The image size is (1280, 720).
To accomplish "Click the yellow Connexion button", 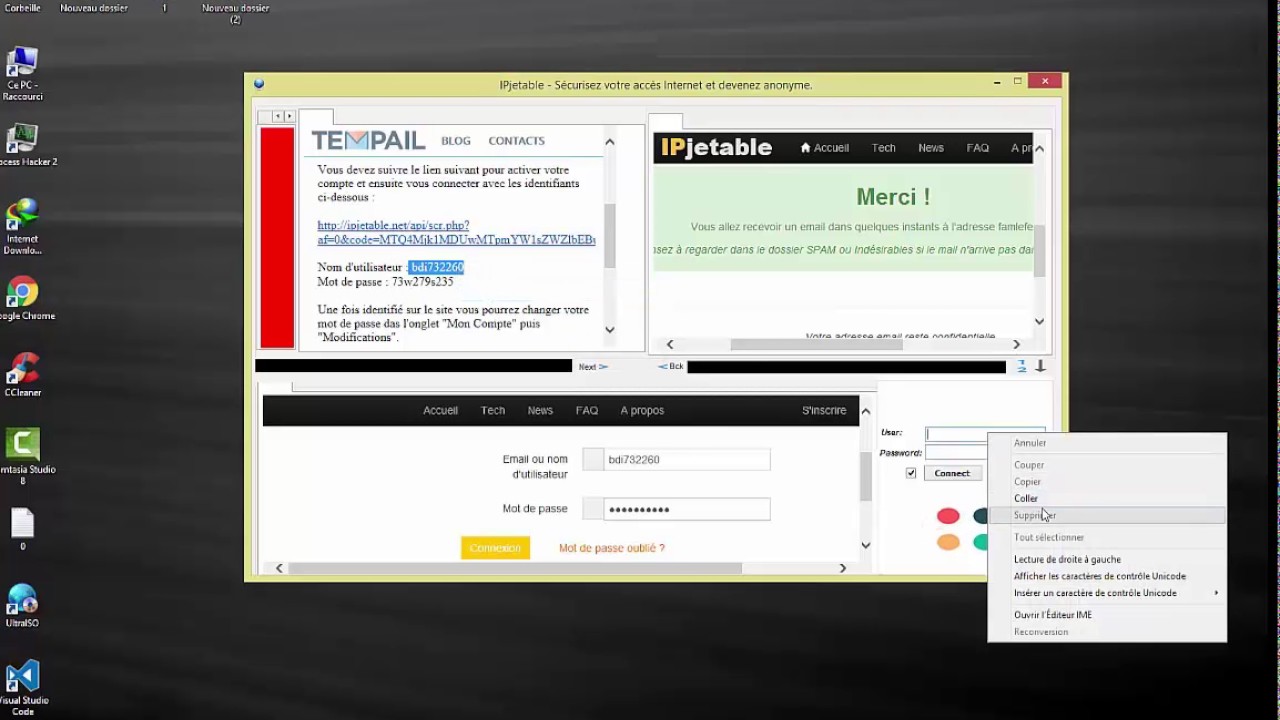I will pos(495,548).
